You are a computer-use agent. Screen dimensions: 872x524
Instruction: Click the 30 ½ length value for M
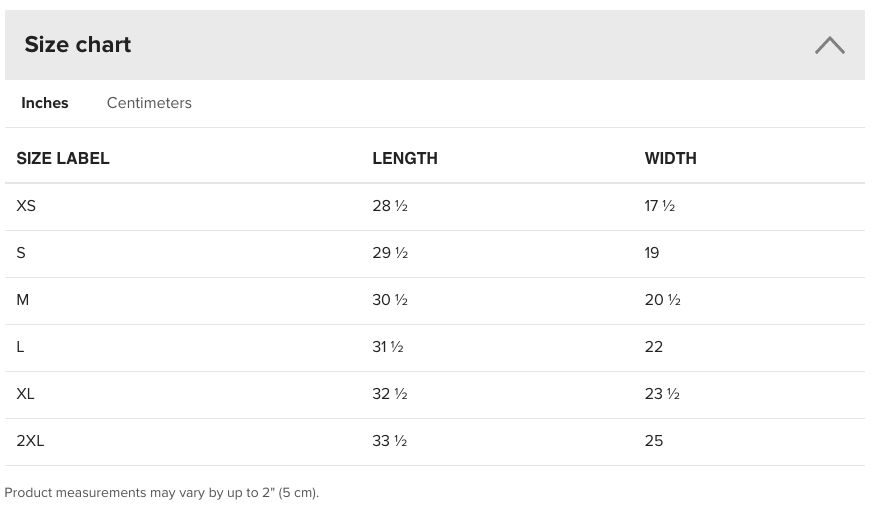pyautogui.click(x=390, y=300)
